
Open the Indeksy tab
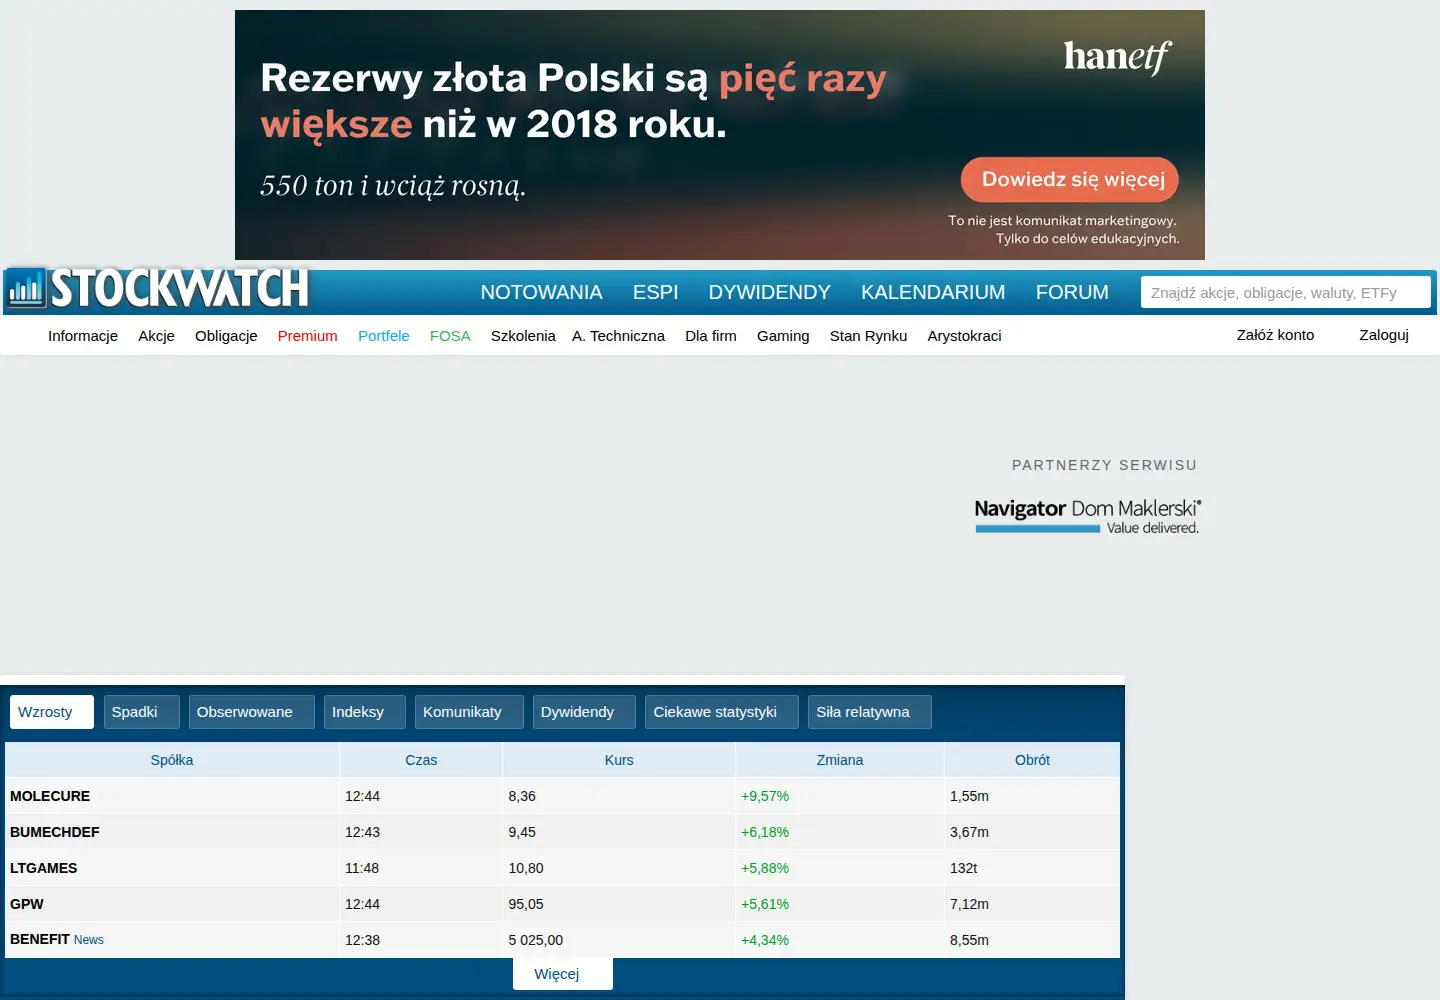click(x=364, y=712)
